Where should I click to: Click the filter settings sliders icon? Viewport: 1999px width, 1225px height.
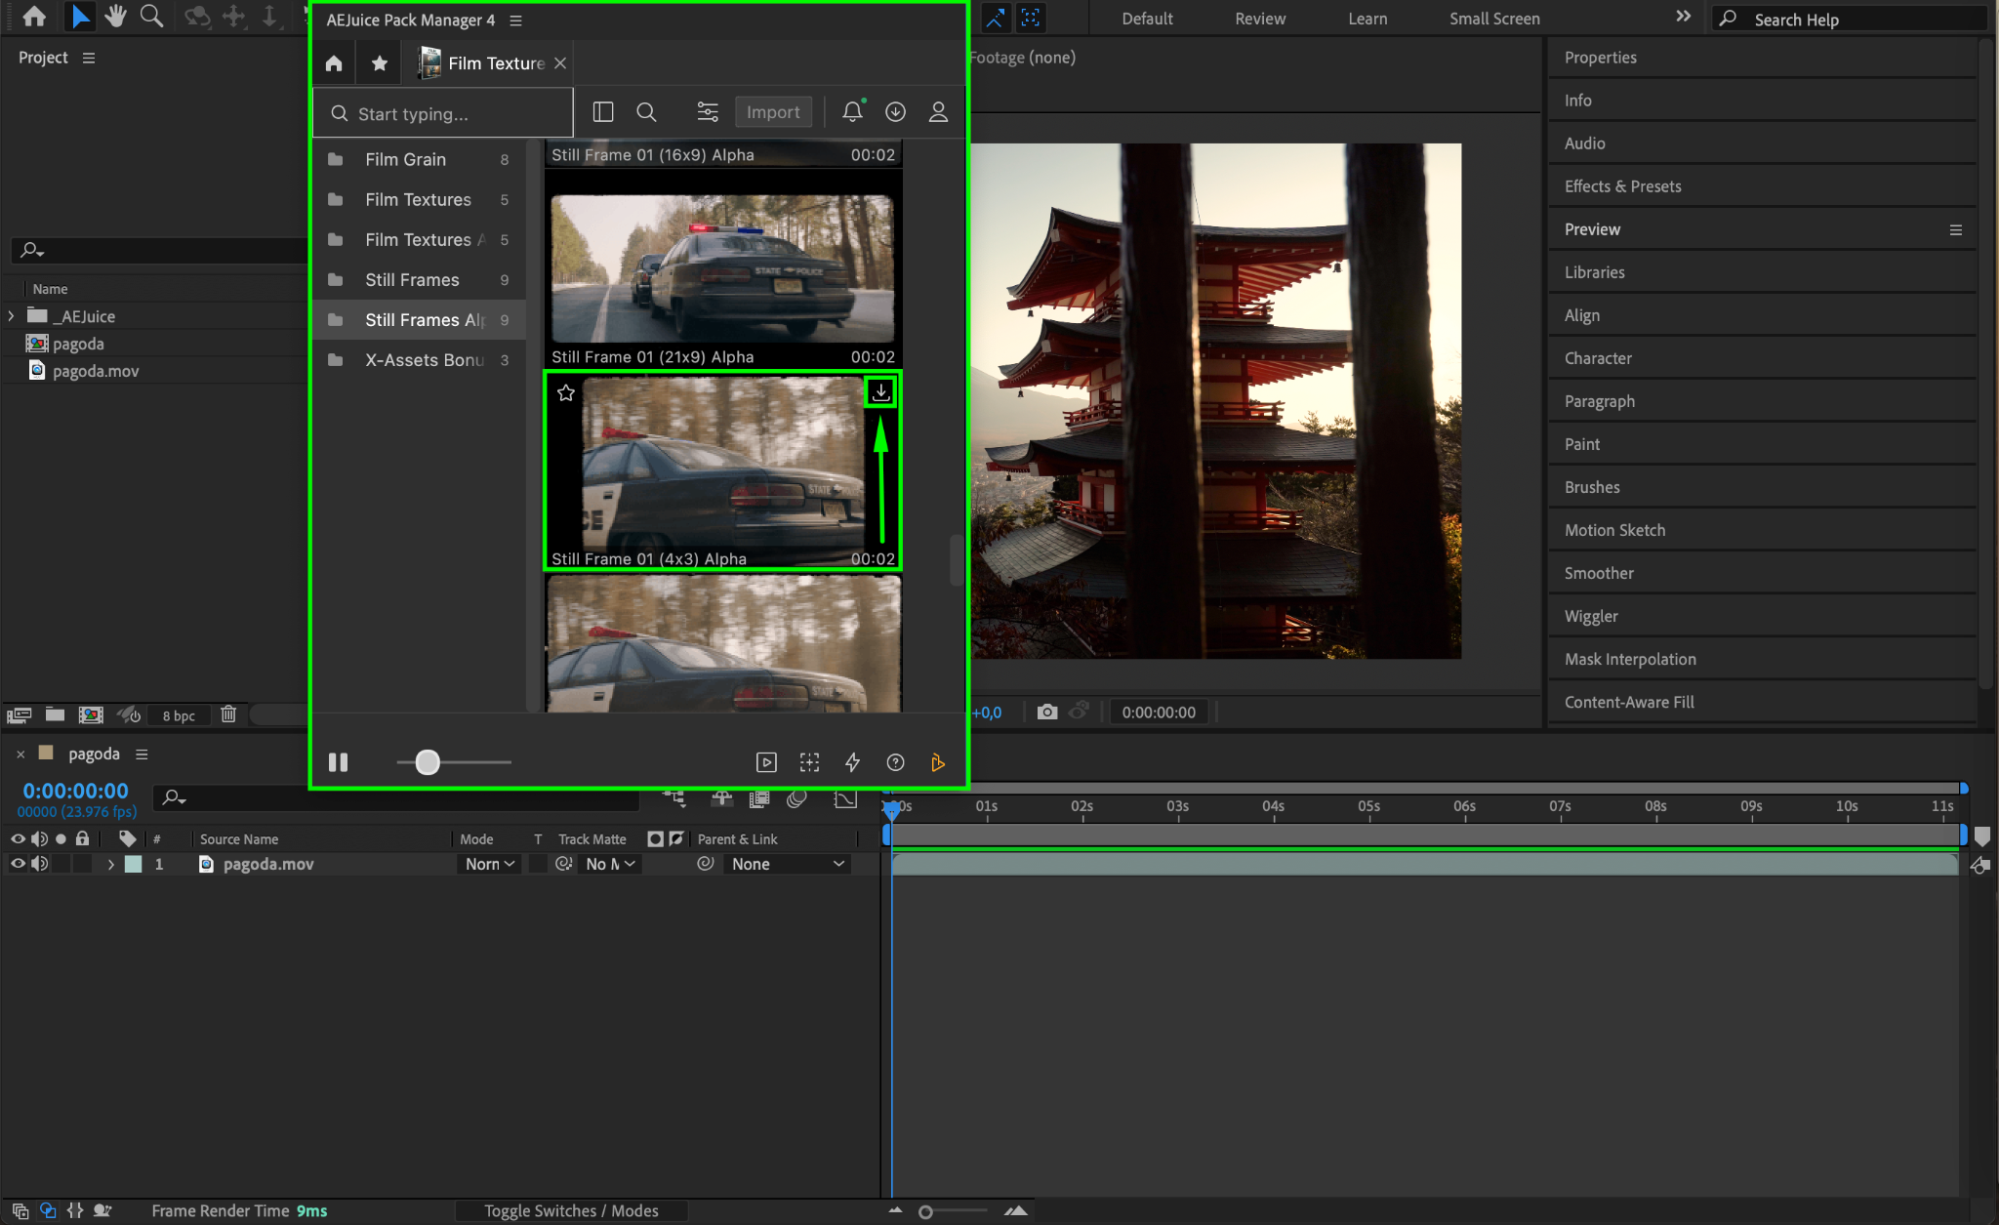click(707, 112)
